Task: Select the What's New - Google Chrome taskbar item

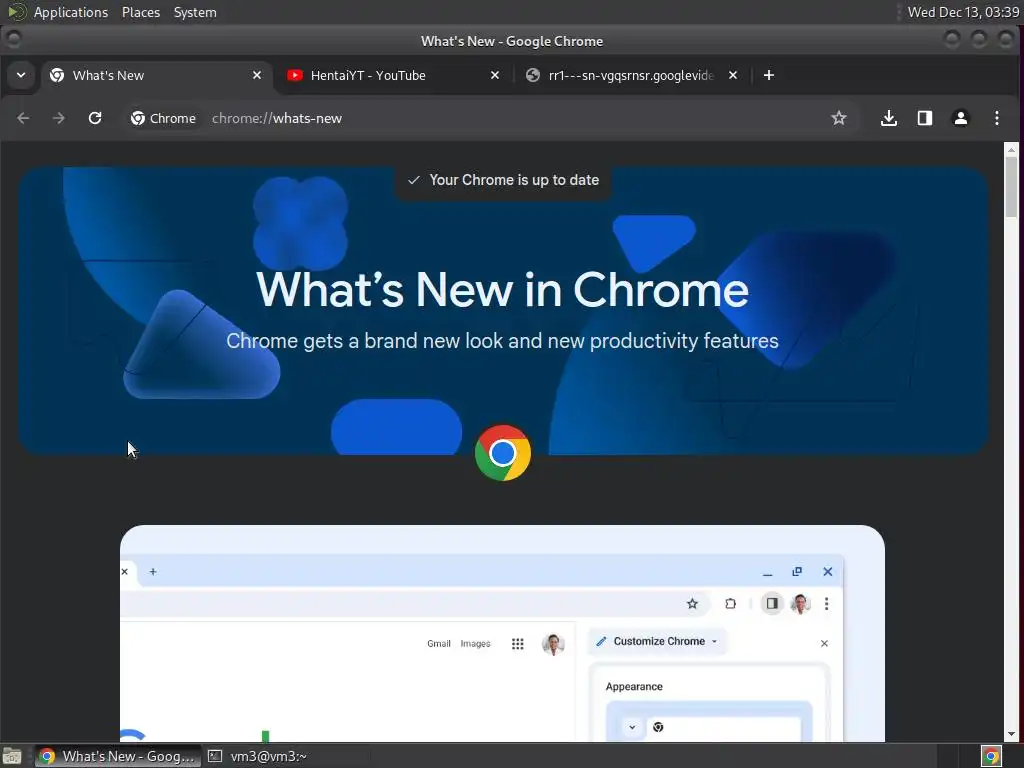Action: pos(118,756)
